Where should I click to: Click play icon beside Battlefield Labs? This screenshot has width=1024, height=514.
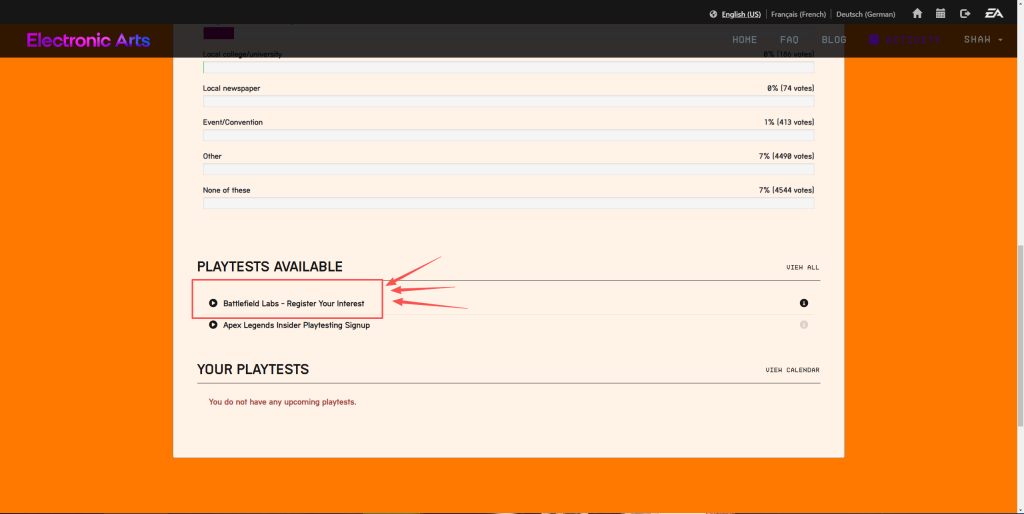pos(213,303)
